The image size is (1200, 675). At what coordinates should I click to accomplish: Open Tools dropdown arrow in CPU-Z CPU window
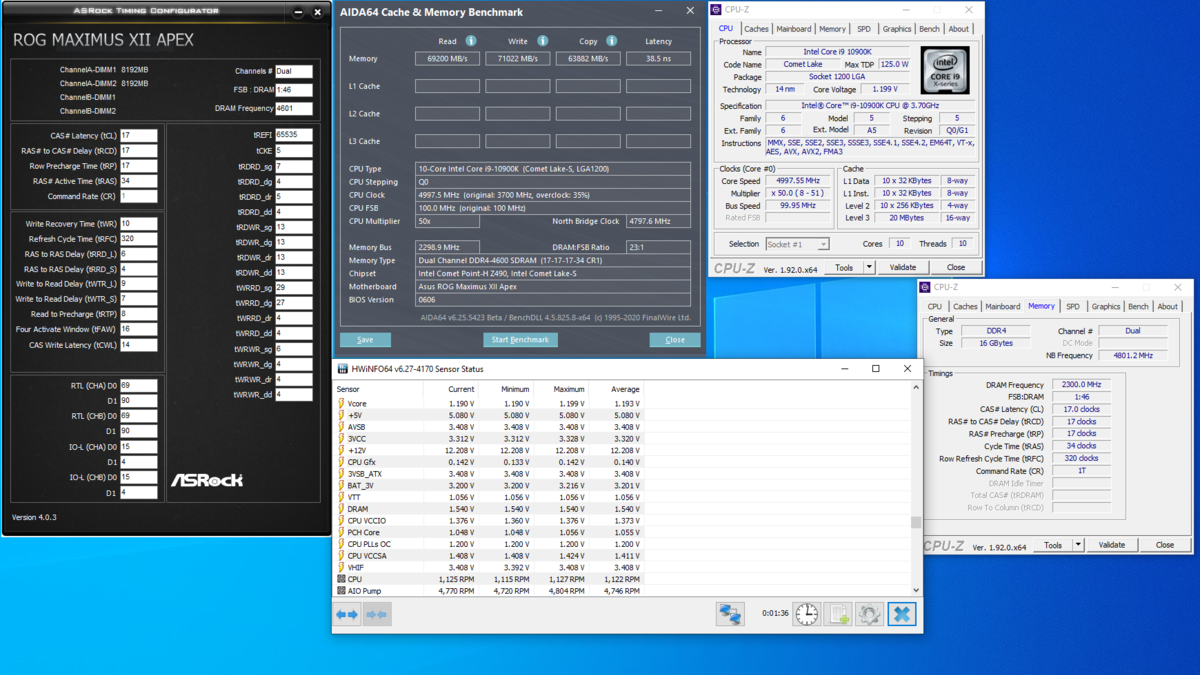point(869,267)
